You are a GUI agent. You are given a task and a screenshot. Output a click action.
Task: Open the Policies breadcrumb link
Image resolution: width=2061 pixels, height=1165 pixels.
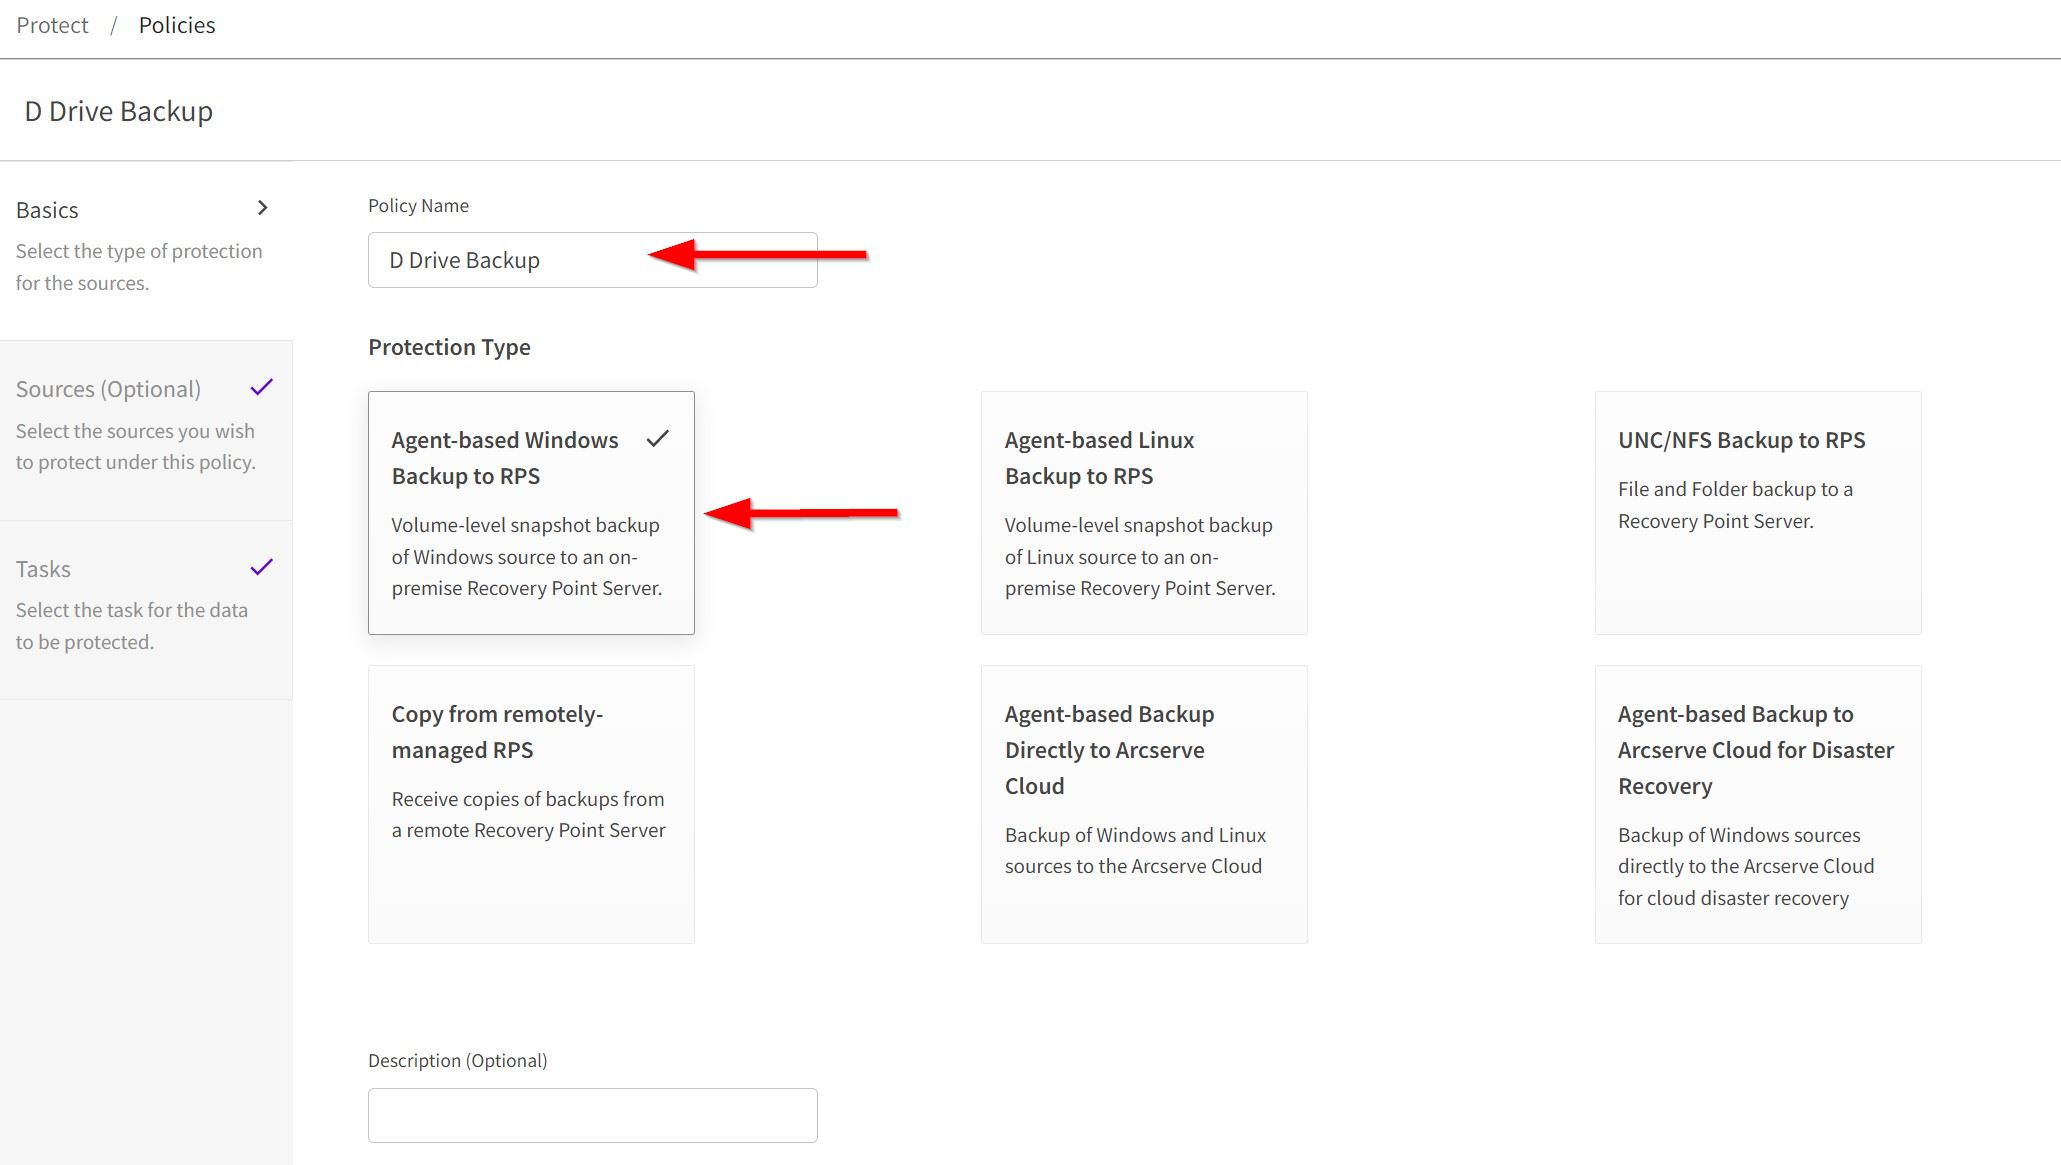click(177, 25)
